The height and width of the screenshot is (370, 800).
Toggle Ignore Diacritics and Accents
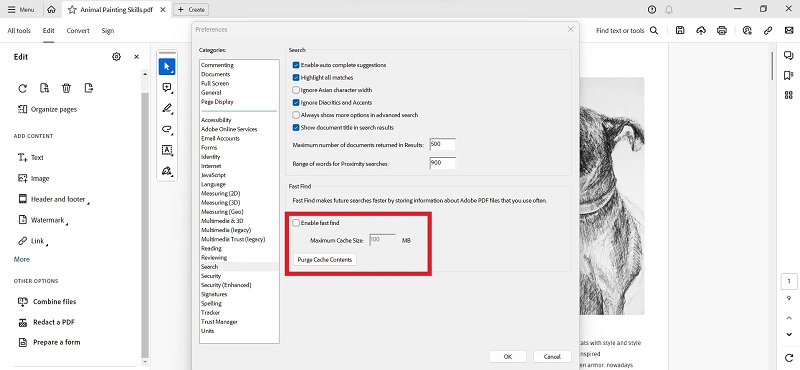(296, 103)
